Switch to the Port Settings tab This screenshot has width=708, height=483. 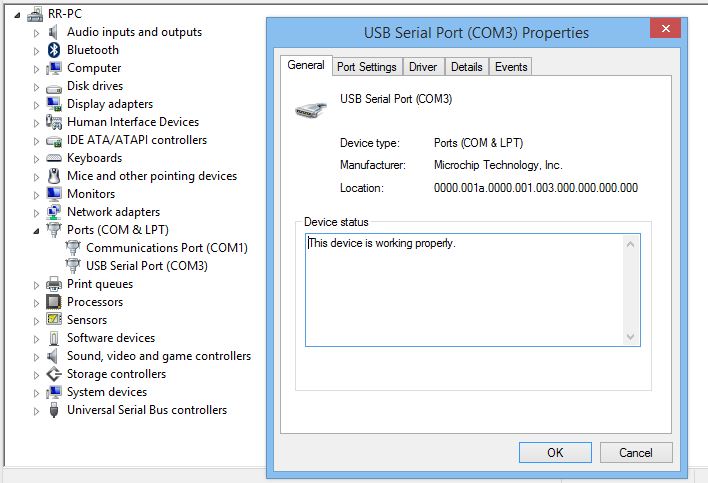[x=367, y=67]
